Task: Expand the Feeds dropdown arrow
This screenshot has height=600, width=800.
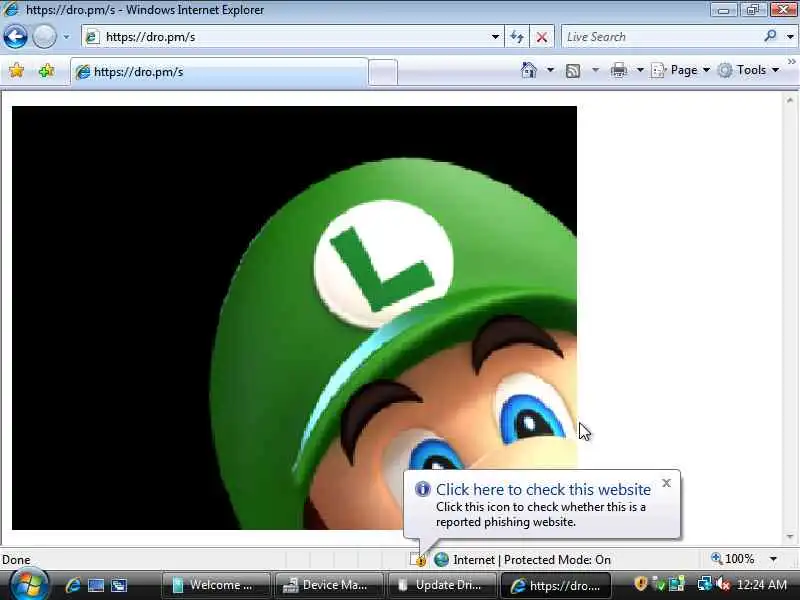Action: coord(595,70)
